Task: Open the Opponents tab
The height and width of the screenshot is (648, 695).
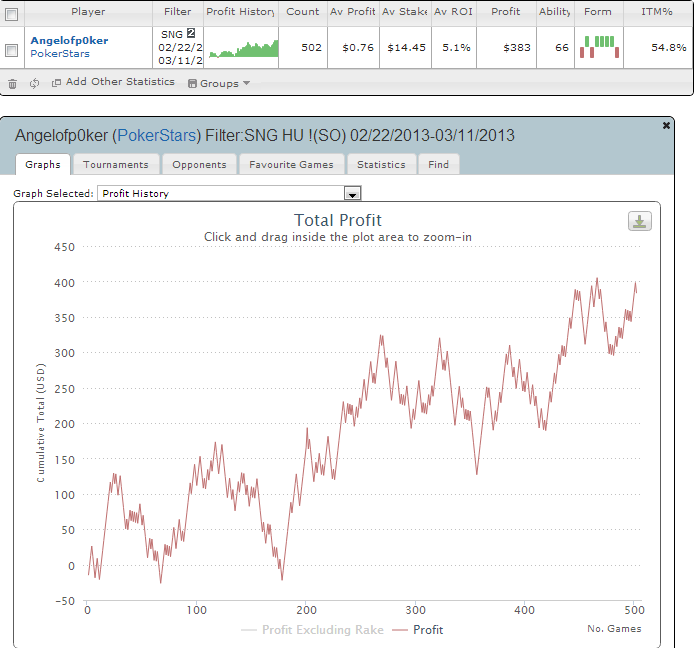Action: [199, 164]
